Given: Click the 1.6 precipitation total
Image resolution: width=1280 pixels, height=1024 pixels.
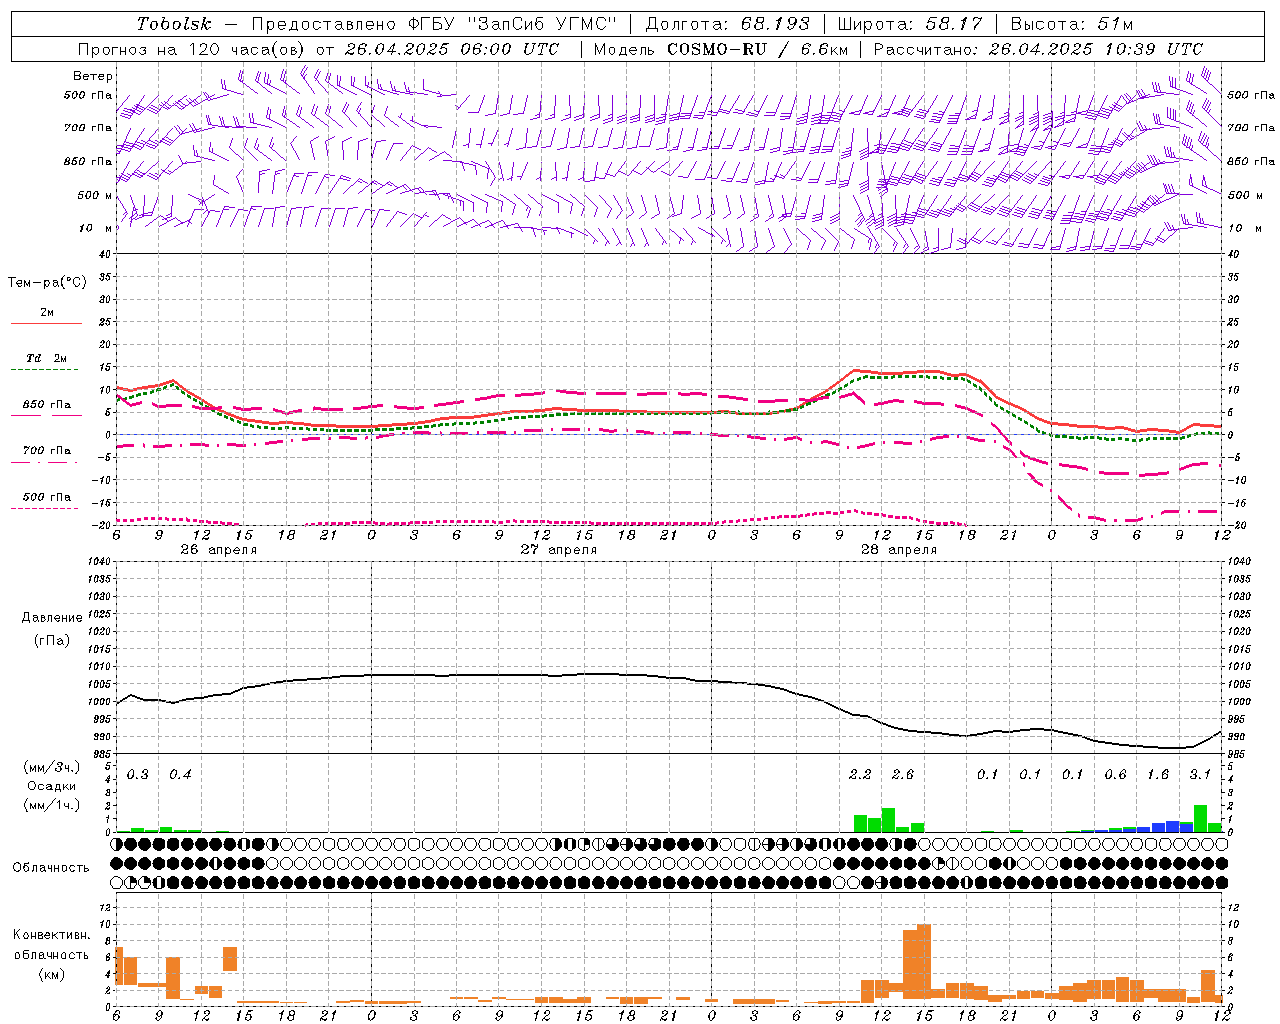Looking at the screenshot, I should 1158,775.
